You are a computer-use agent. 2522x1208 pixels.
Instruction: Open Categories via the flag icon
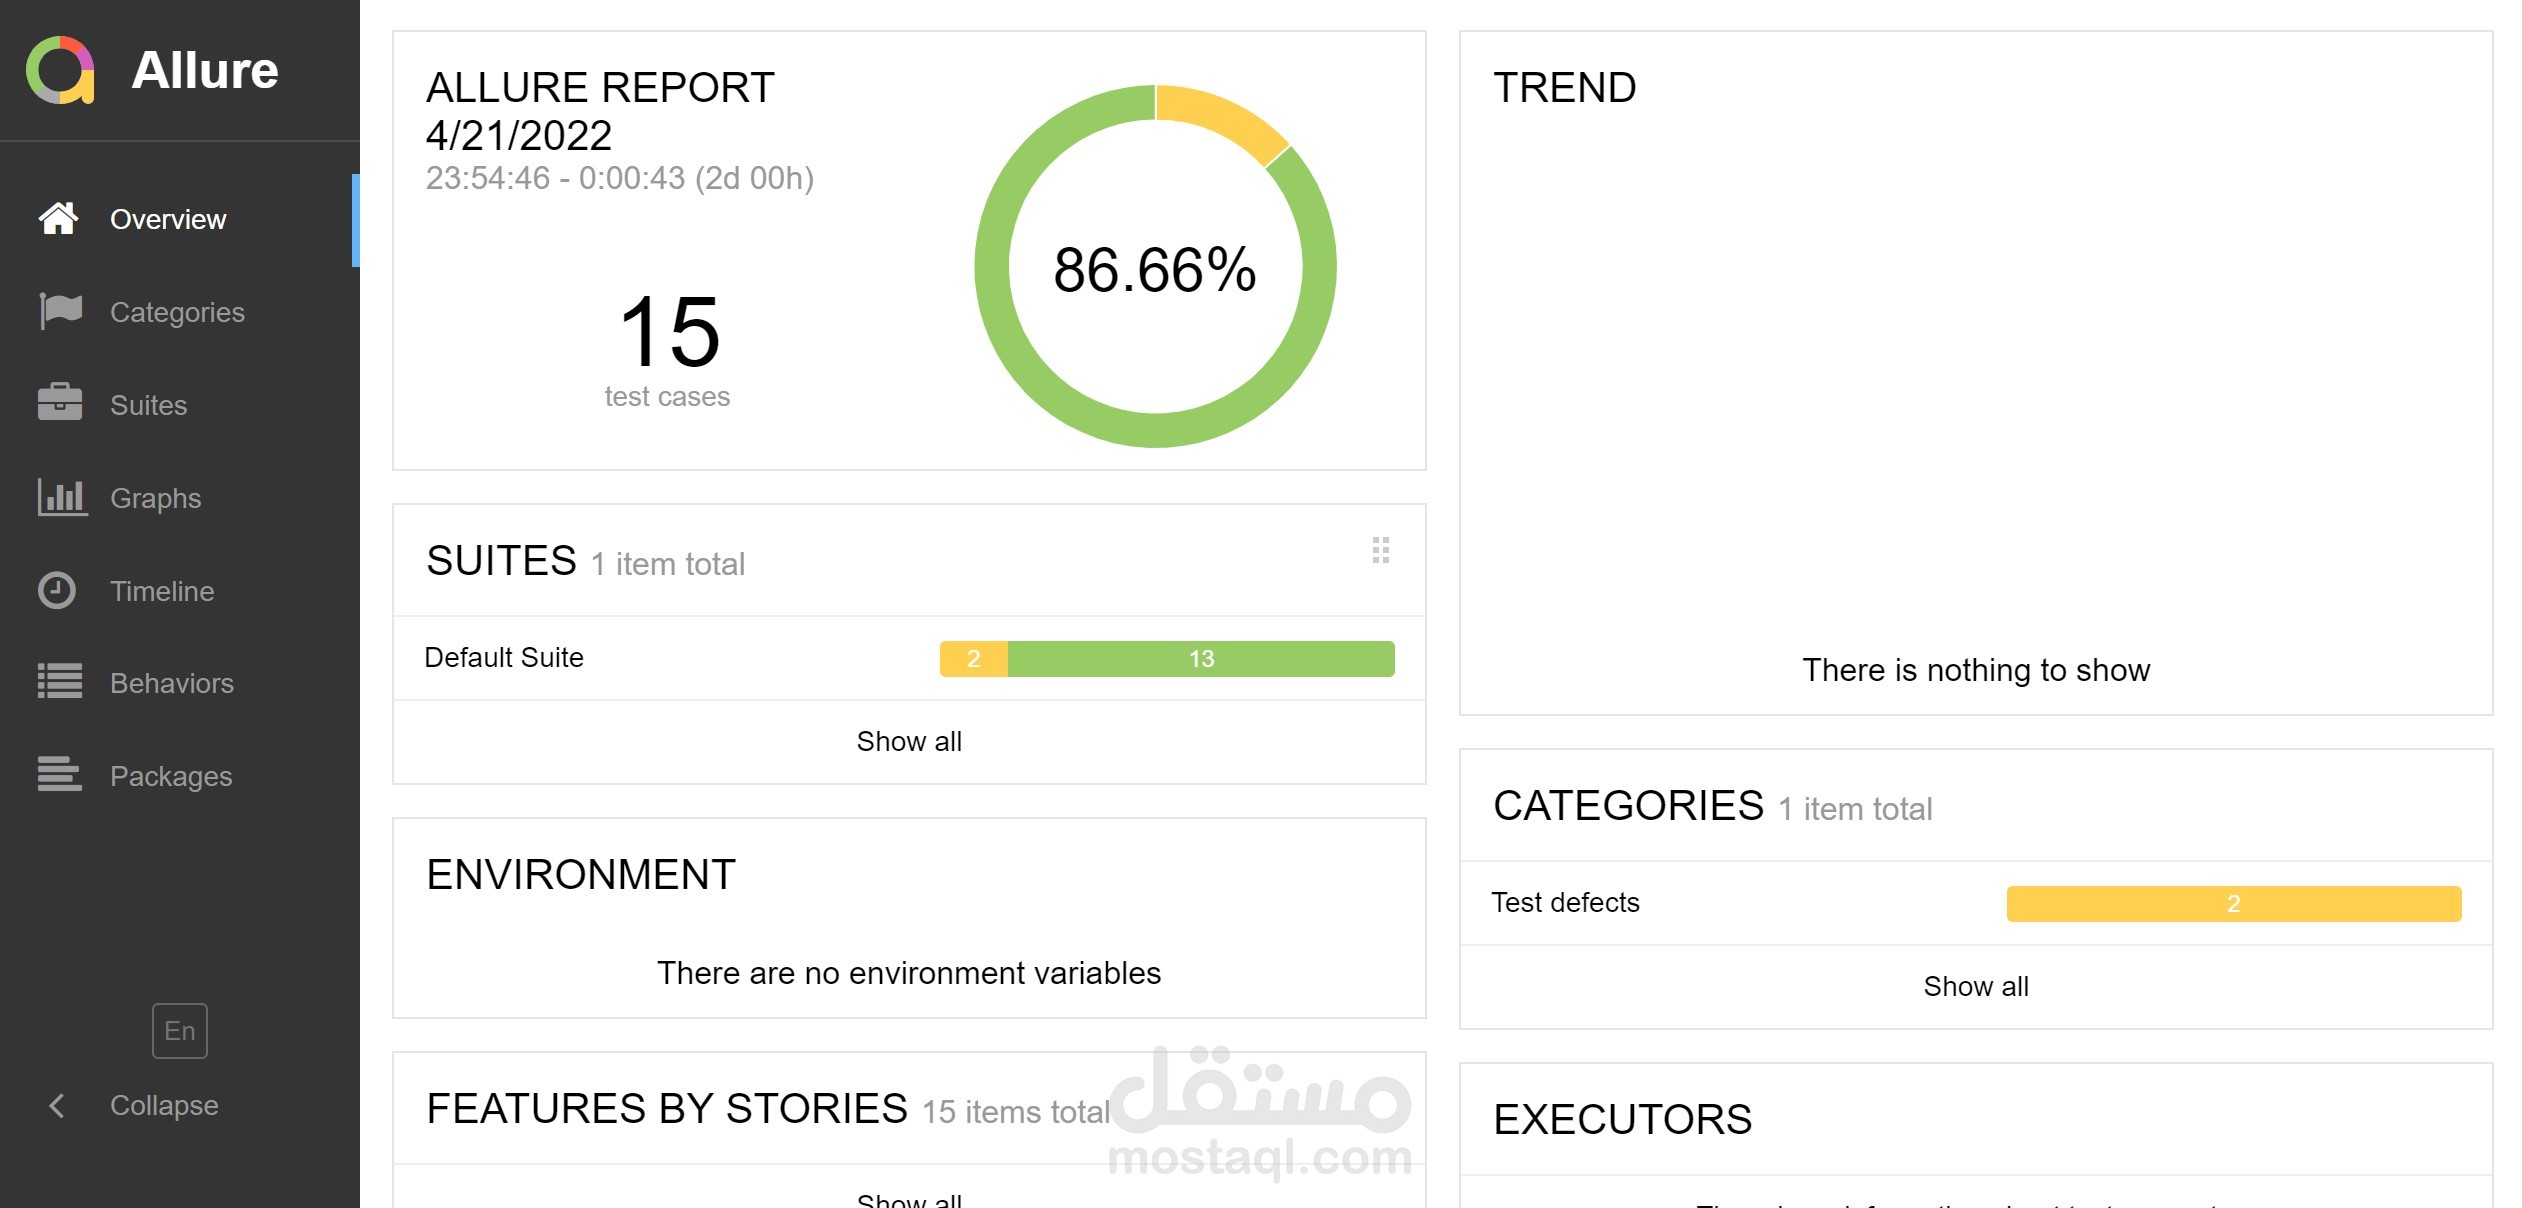pos(60,311)
